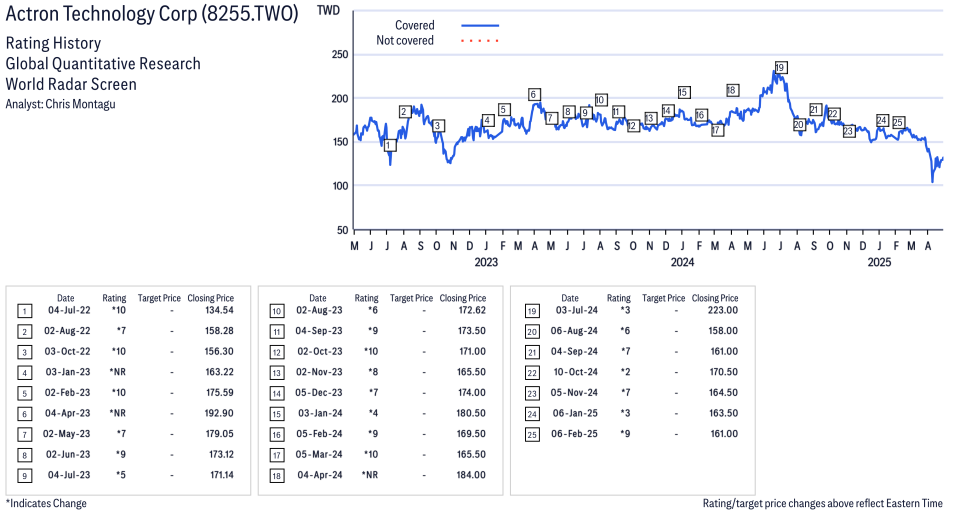This screenshot has width=954, height=510.
Task: Select Analyst: Chris Montagu line
Action: [60, 104]
